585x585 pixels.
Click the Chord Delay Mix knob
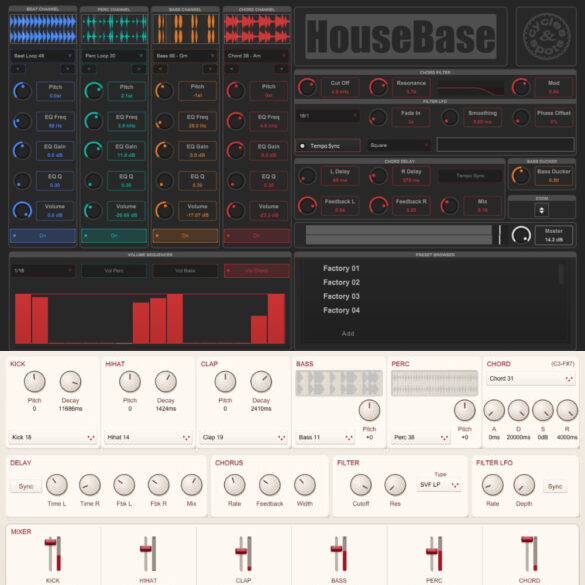(x=450, y=206)
